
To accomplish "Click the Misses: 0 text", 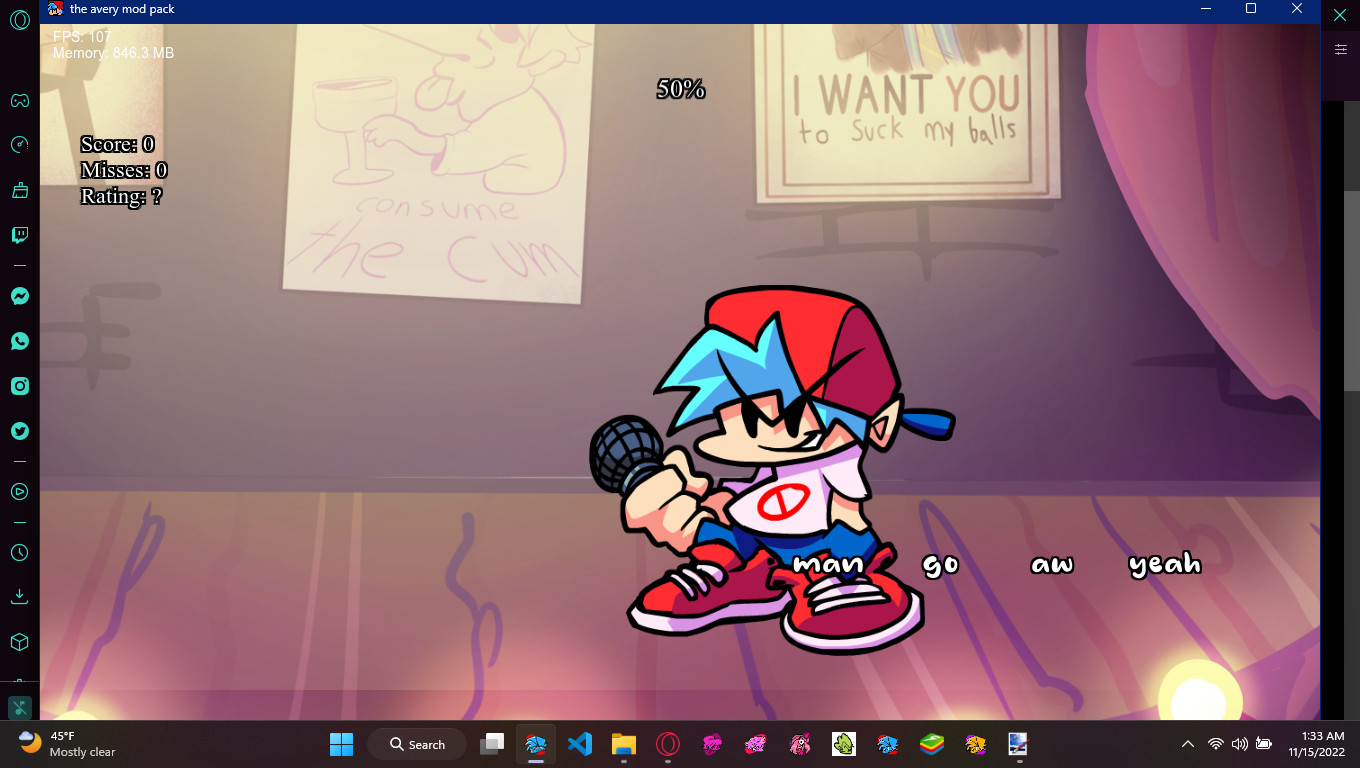I will point(124,170).
